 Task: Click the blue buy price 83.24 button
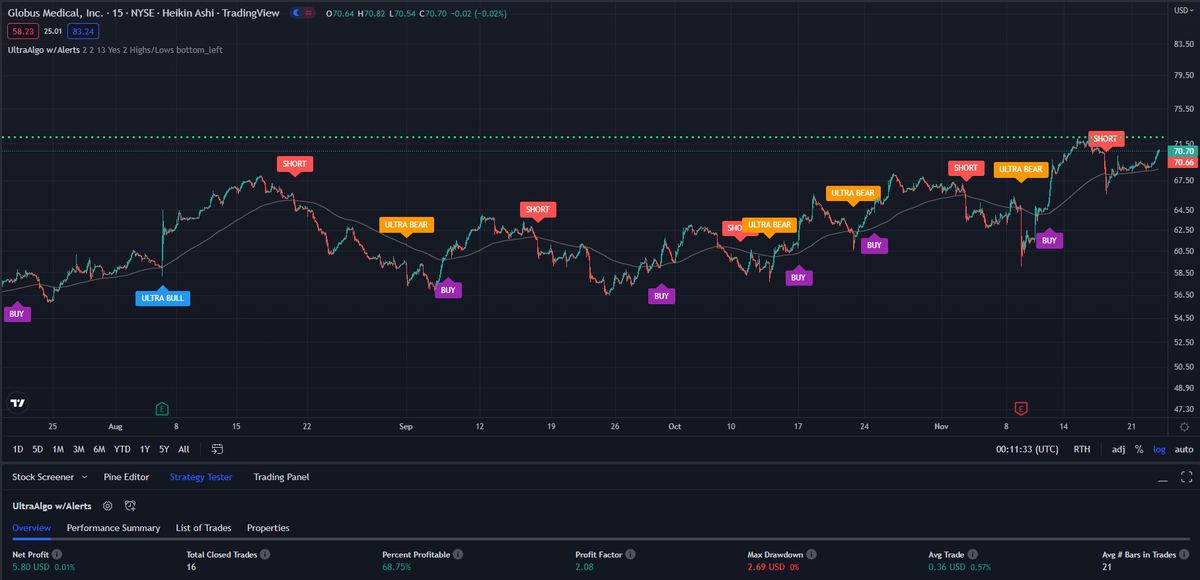pos(83,31)
